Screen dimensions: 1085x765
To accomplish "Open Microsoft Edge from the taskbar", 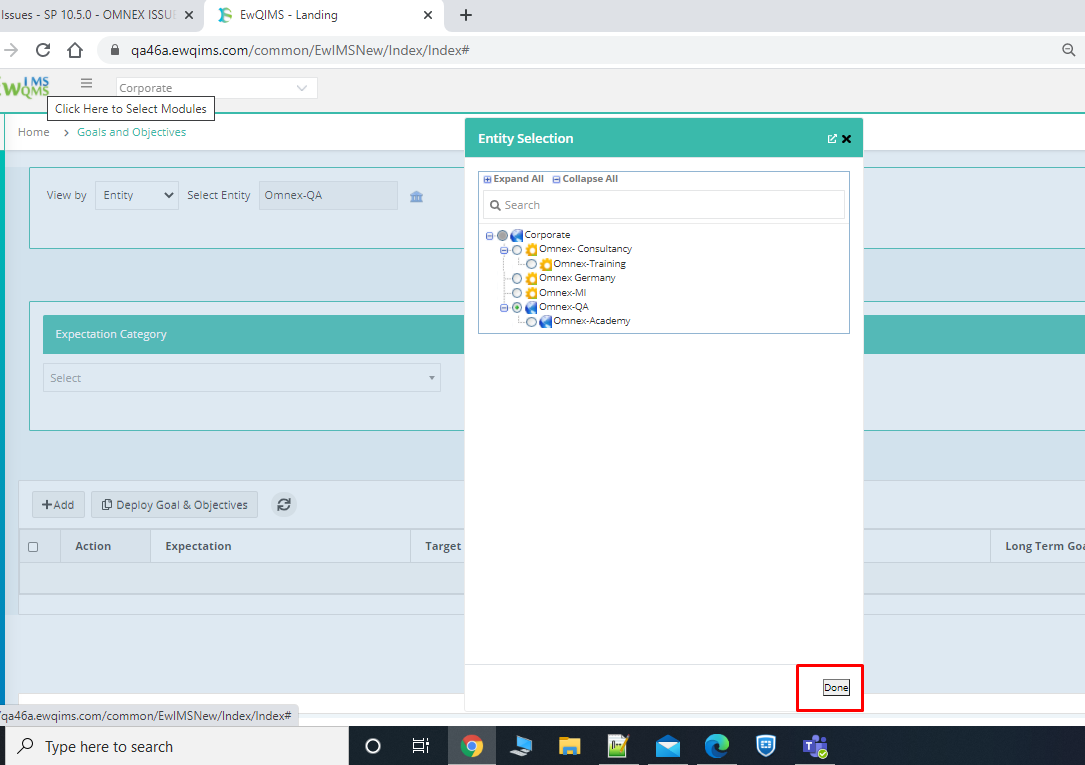I will pos(717,746).
